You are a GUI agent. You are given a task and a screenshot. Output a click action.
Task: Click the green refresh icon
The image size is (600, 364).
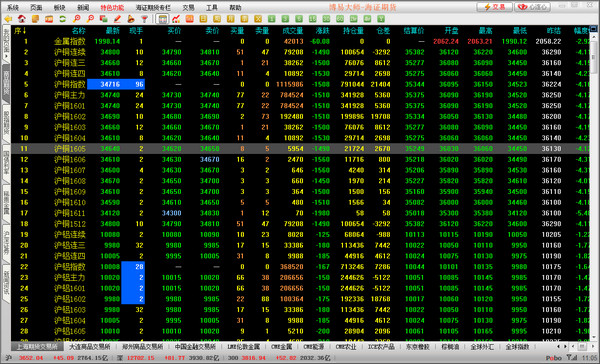[62, 19]
